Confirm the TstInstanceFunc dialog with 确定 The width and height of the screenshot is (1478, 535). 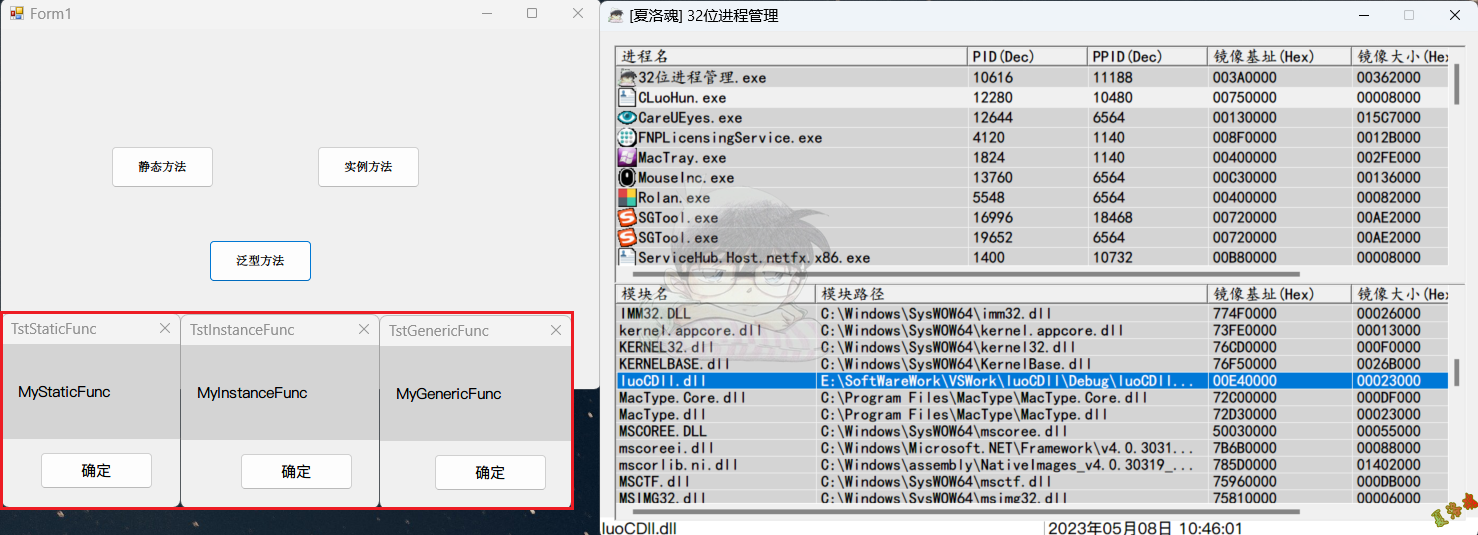tap(296, 471)
